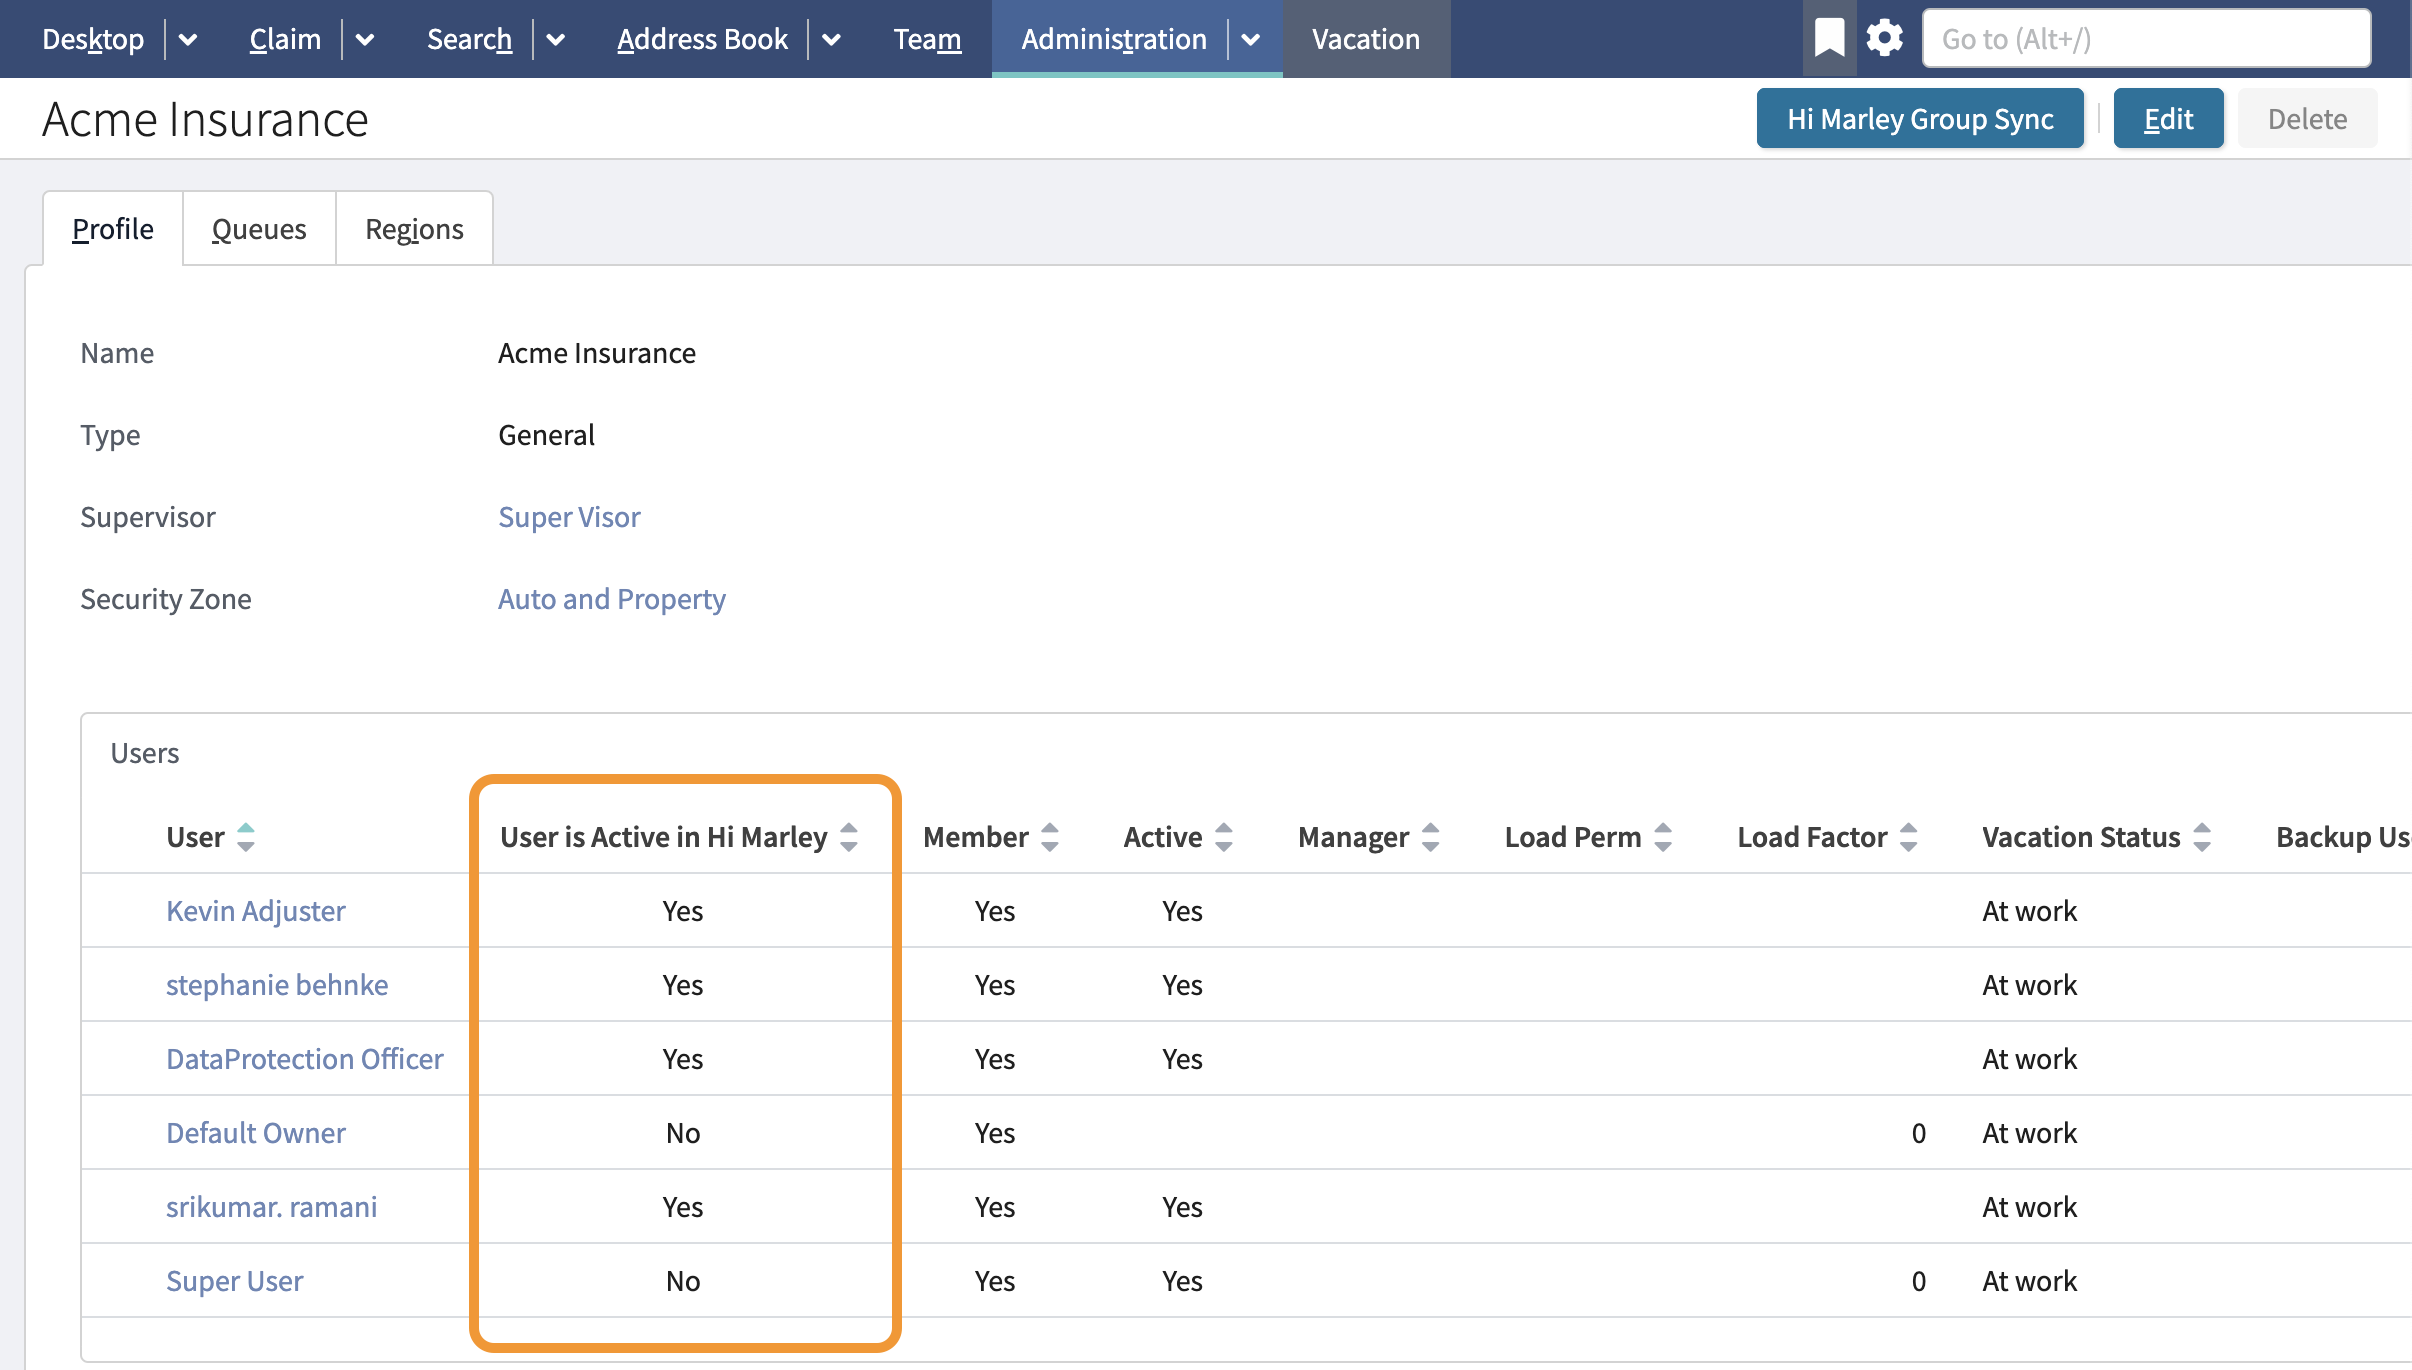Viewport: 2412px width, 1370px height.
Task: Sort by Load Factor column arrows
Action: (1909, 837)
